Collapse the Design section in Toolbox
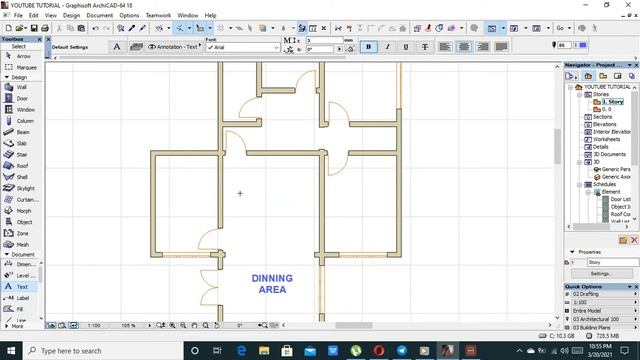This screenshot has width=640, height=360. 7,77
